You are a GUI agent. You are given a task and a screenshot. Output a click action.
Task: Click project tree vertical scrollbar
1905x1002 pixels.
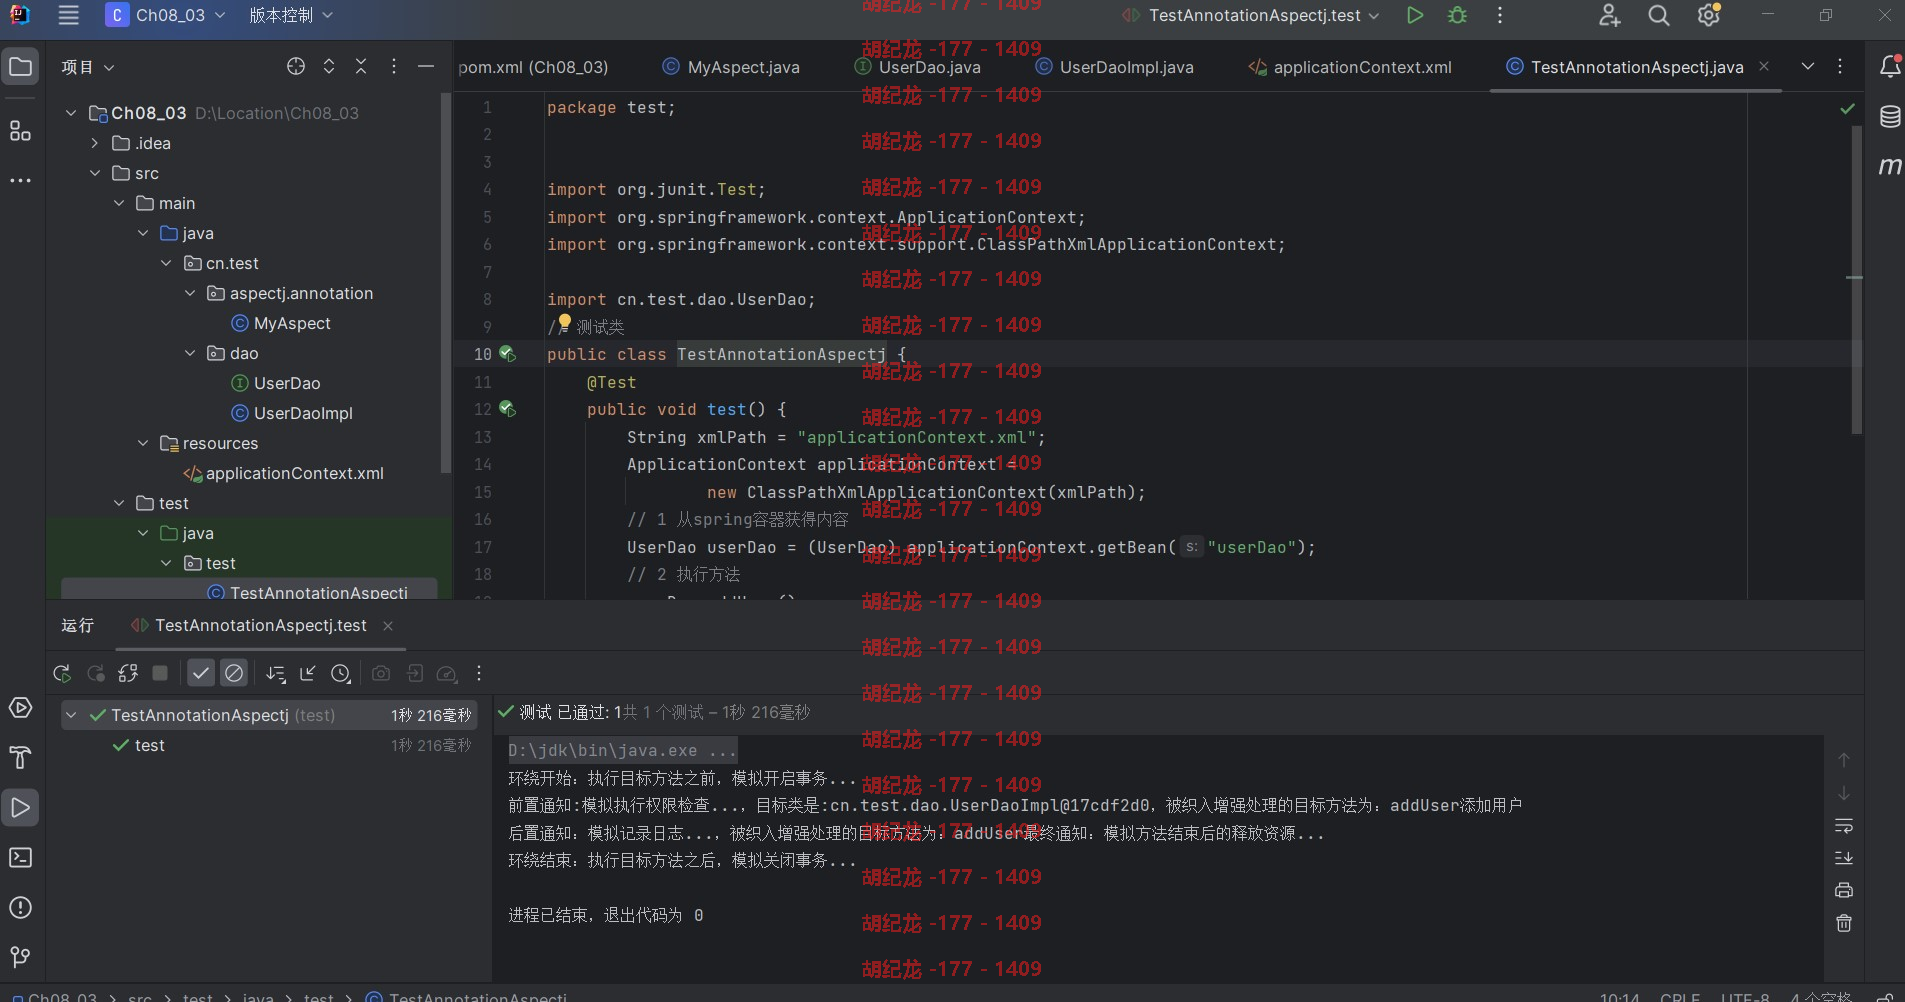[446, 283]
